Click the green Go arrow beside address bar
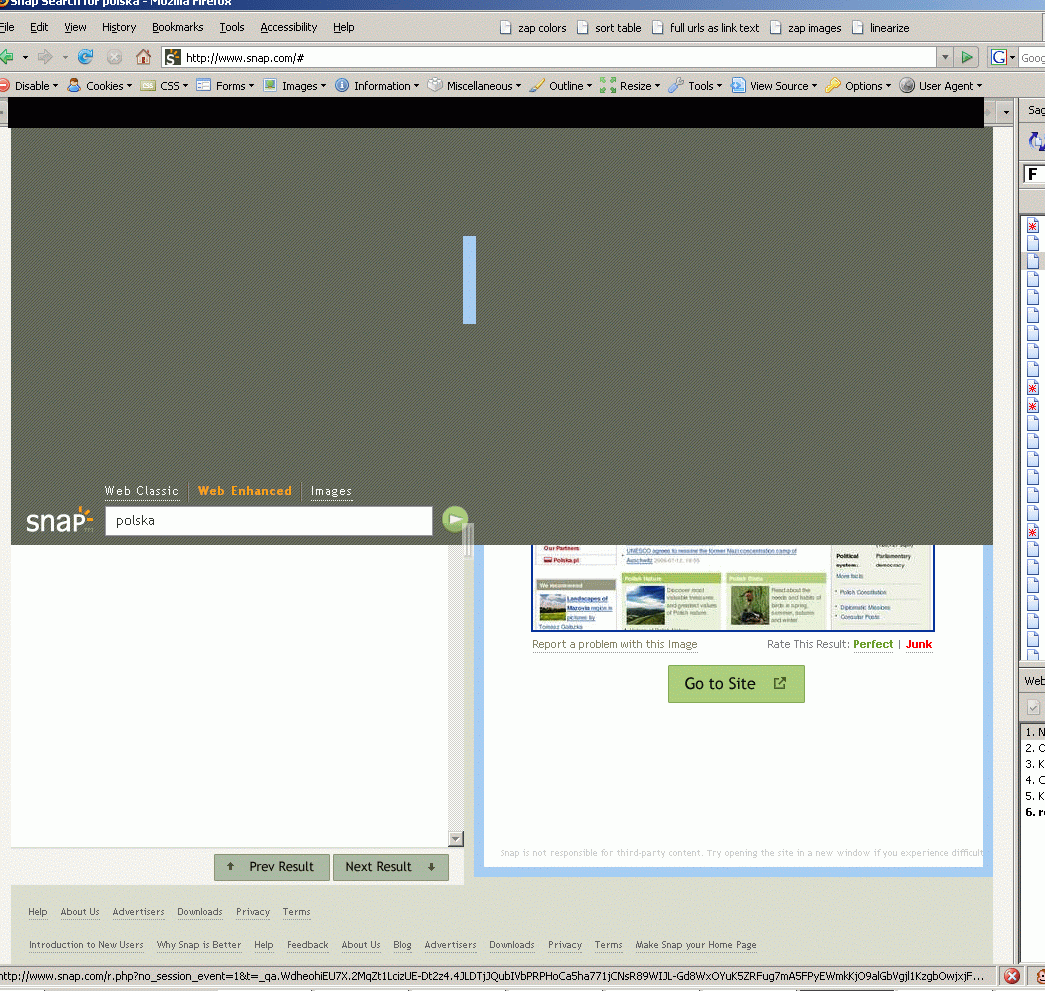The height and width of the screenshot is (991, 1045). [967, 58]
